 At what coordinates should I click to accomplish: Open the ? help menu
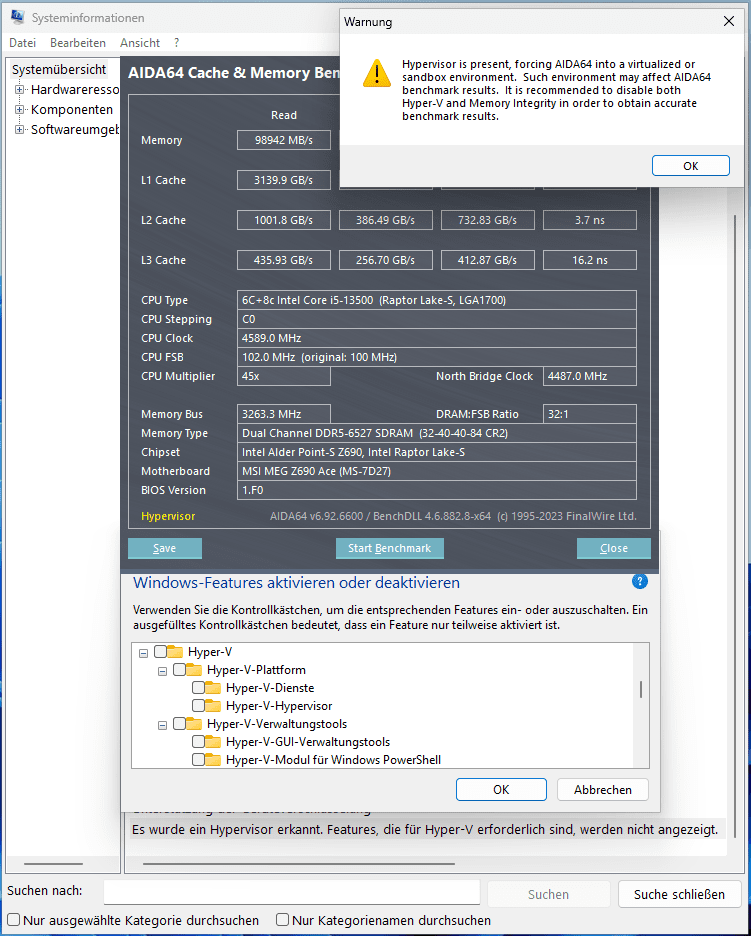tap(176, 43)
